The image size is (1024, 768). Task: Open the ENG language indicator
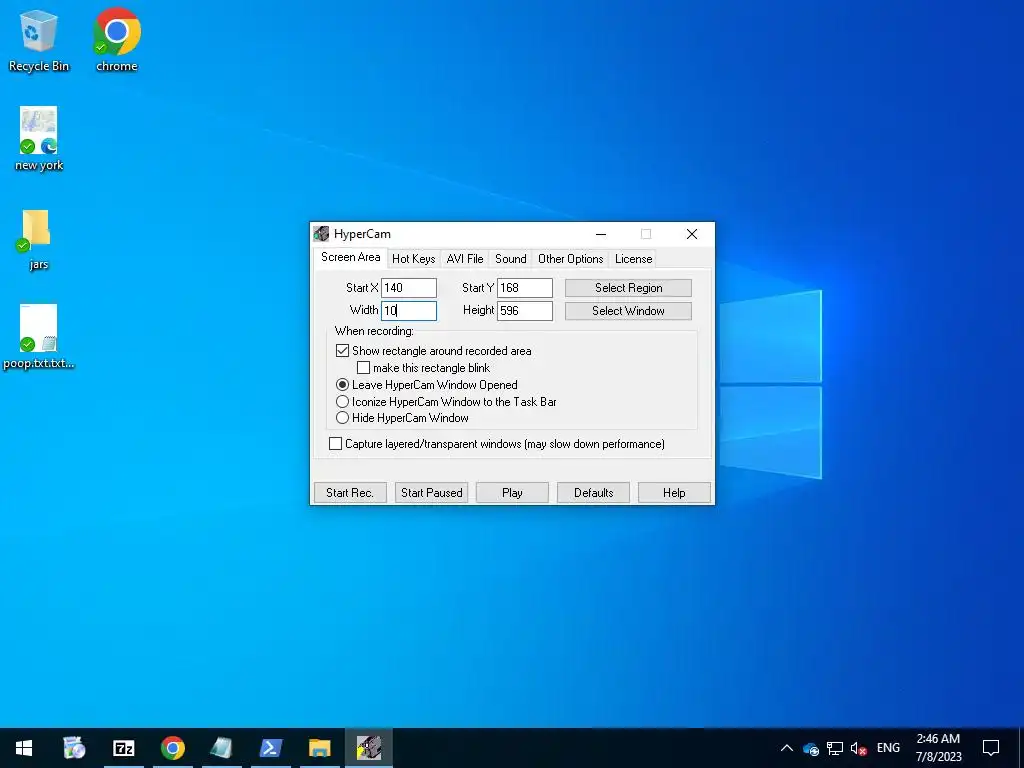(x=888, y=748)
